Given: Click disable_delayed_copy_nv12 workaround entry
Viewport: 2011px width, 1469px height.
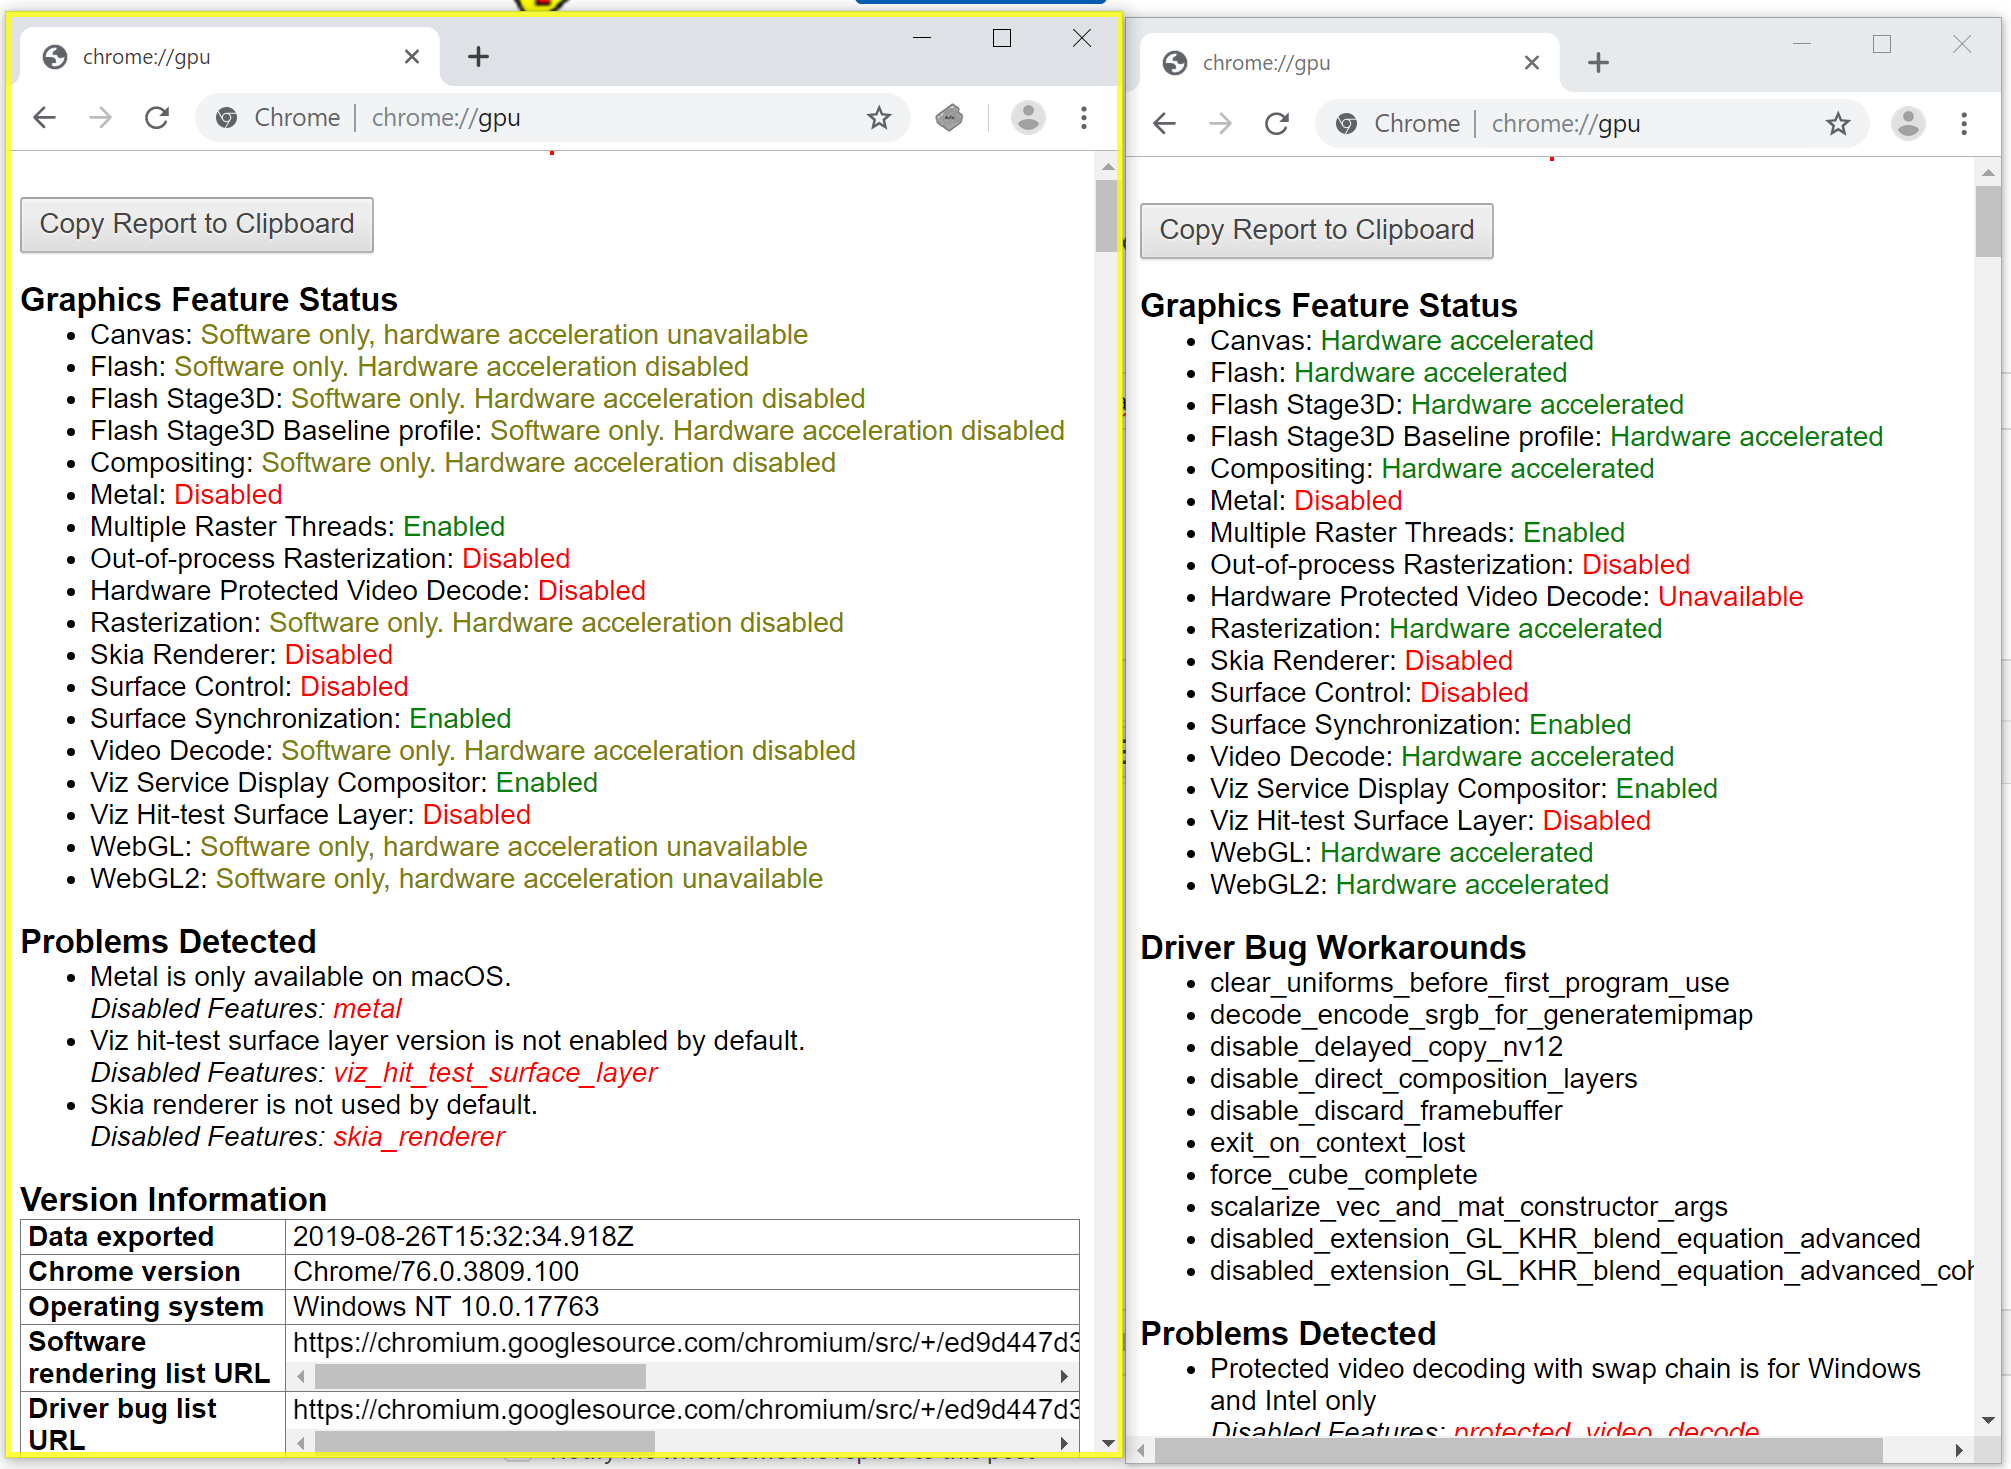Looking at the screenshot, I should tap(1386, 1047).
